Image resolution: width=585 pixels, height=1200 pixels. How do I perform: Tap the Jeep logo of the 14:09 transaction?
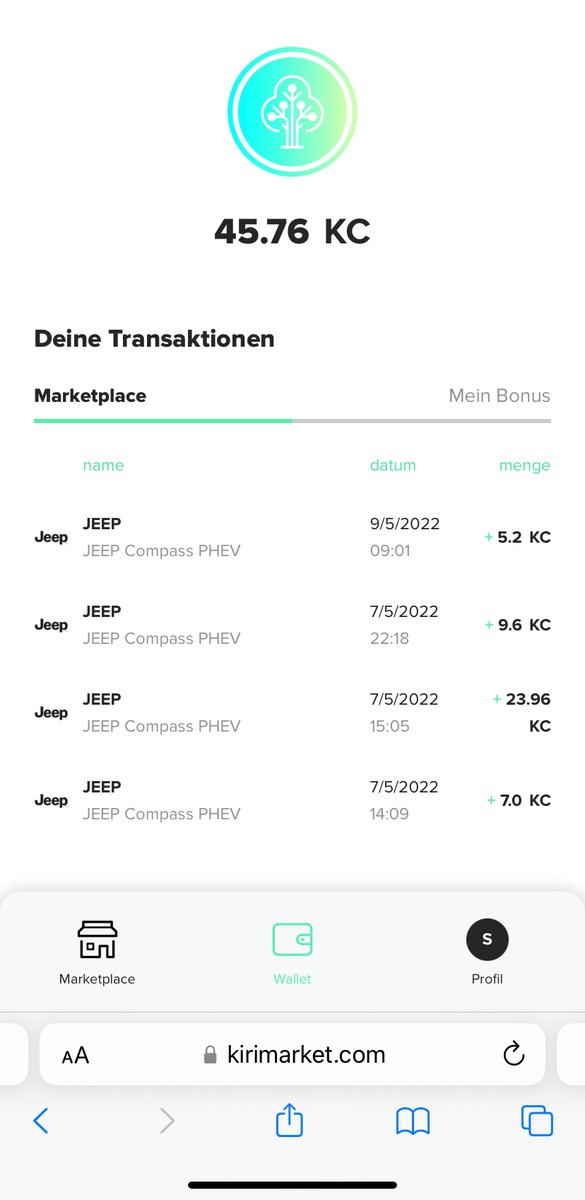click(x=51, y=801)
